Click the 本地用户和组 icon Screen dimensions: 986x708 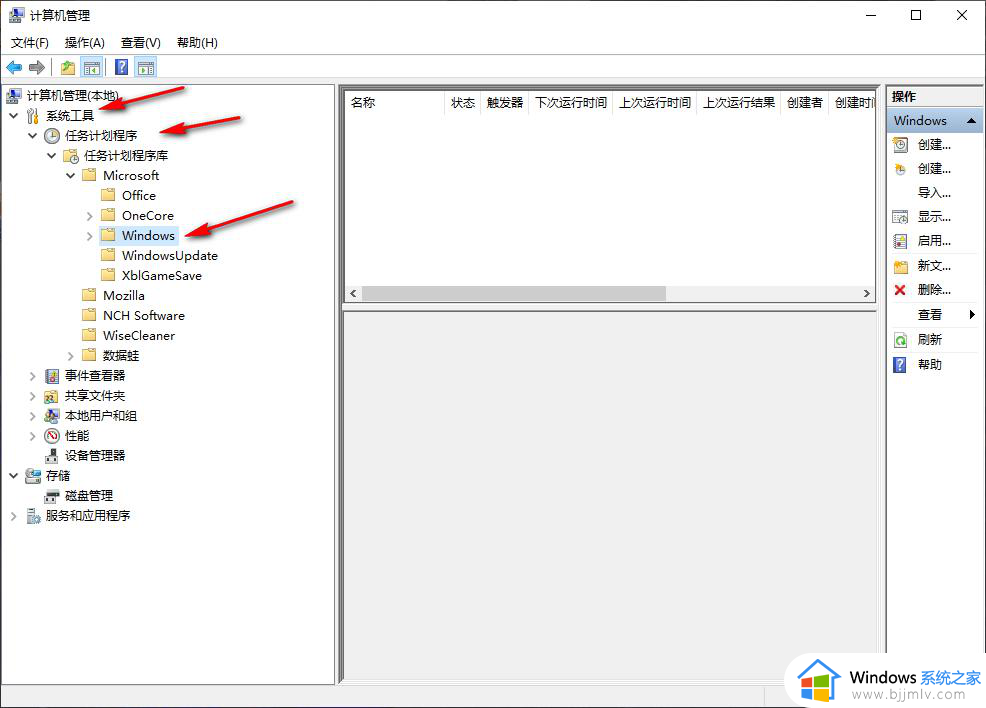(x=52, y=416)
